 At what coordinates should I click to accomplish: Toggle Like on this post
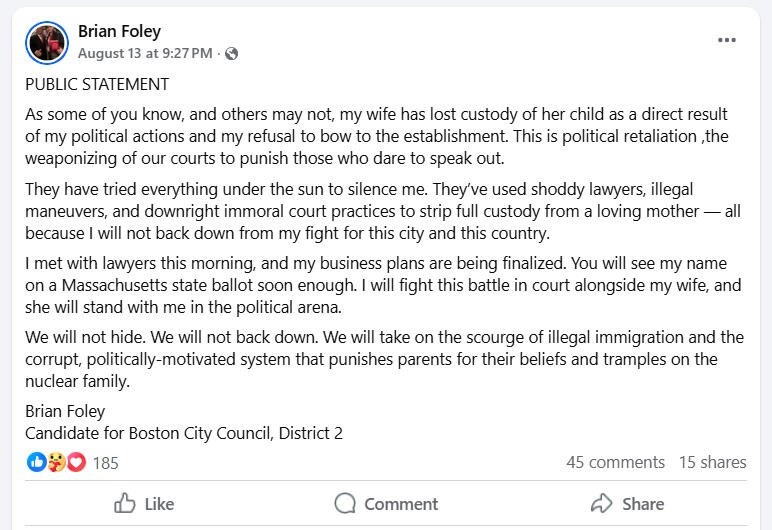144,504
